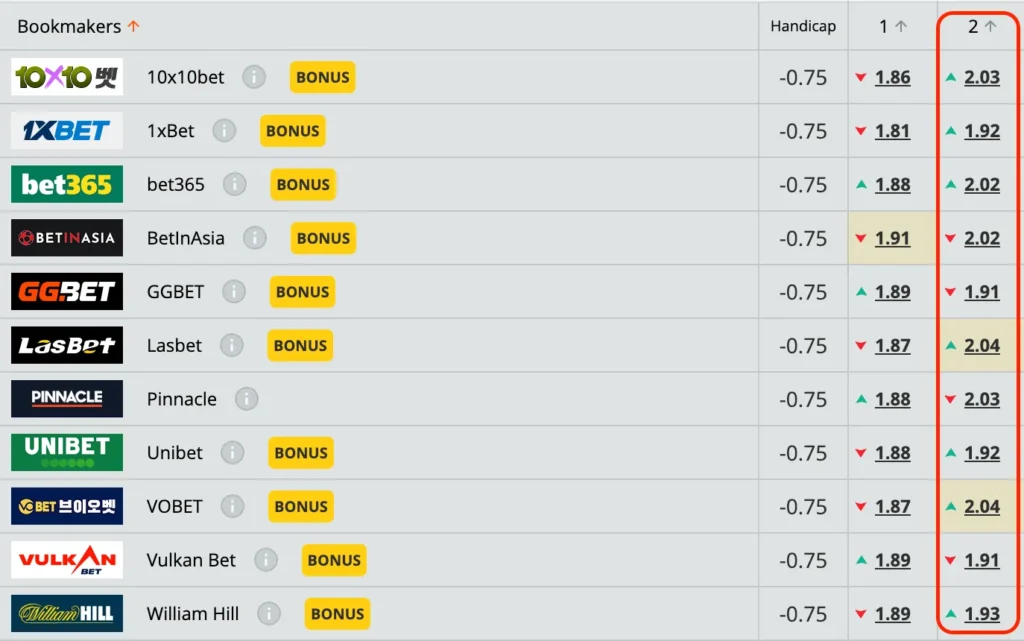Open the Pinnacle logo
The width and height of the screenshot is (1024, 641).
(x=67, y=398)
